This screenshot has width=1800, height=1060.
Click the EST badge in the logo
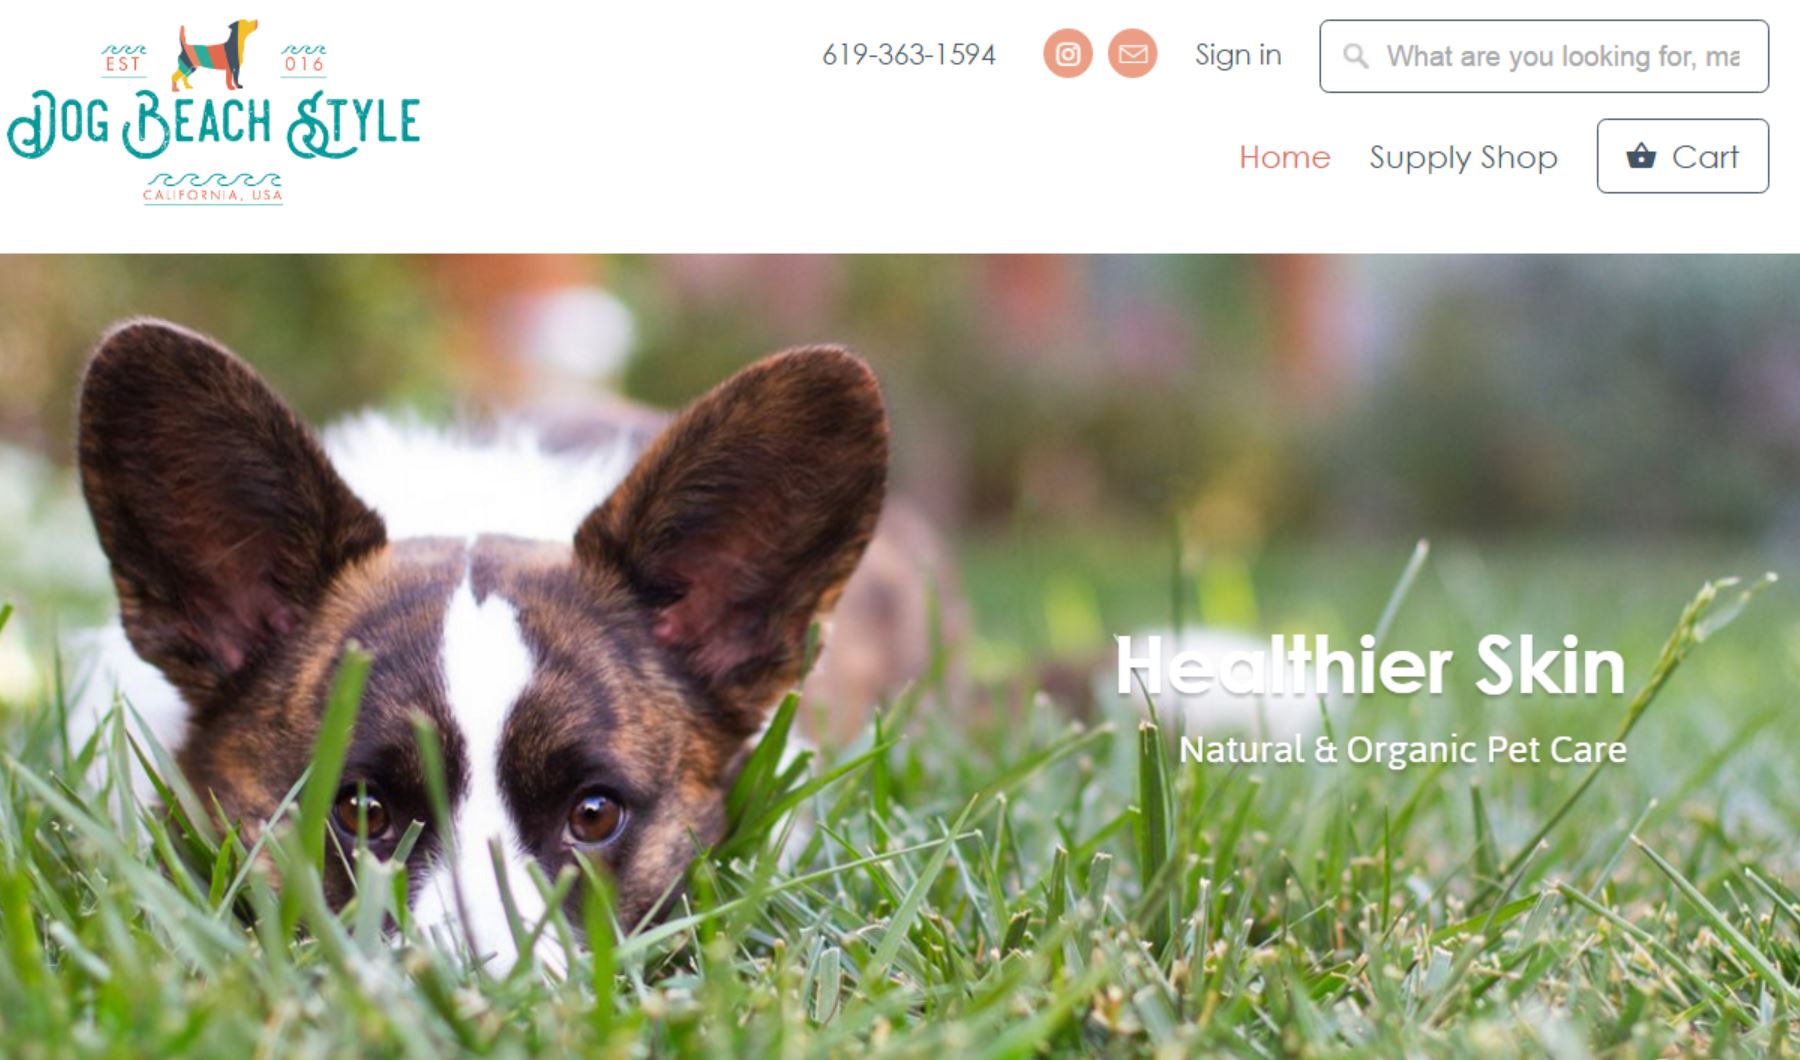[x=123, y=59]
